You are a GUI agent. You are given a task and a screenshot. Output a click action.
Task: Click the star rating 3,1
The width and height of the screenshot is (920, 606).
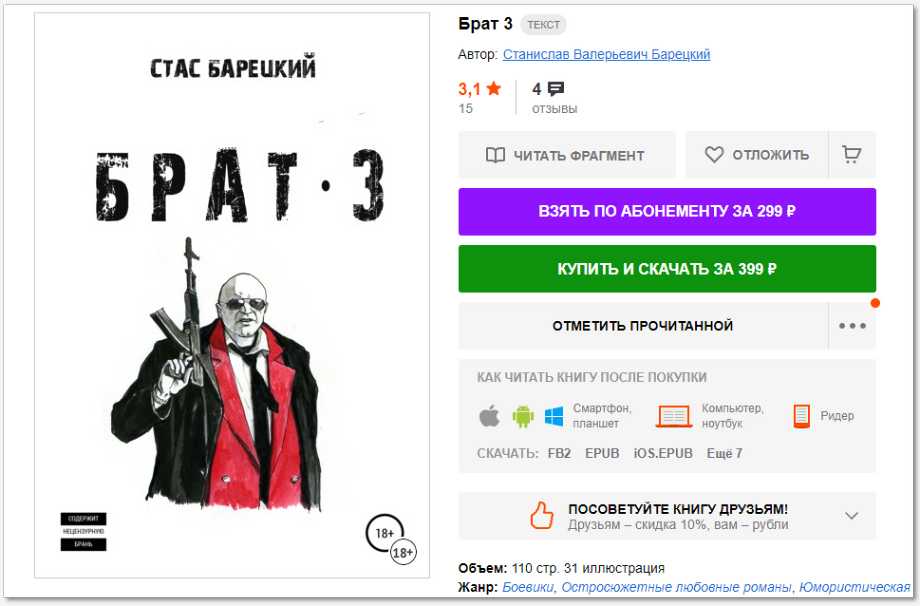coord(479,89)
